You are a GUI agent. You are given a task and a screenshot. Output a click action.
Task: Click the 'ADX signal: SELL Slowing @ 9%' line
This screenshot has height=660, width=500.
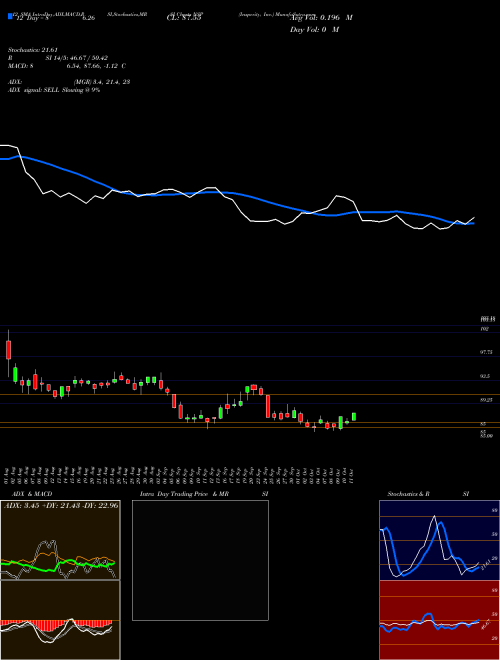point(54,90)
